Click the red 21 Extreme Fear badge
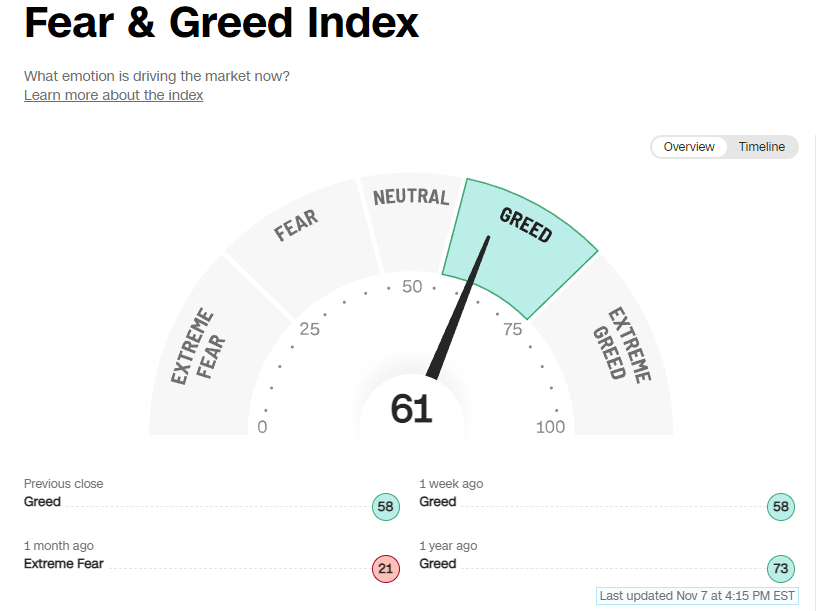This screenshot has height=611, width=818. (x=386, y=569)
